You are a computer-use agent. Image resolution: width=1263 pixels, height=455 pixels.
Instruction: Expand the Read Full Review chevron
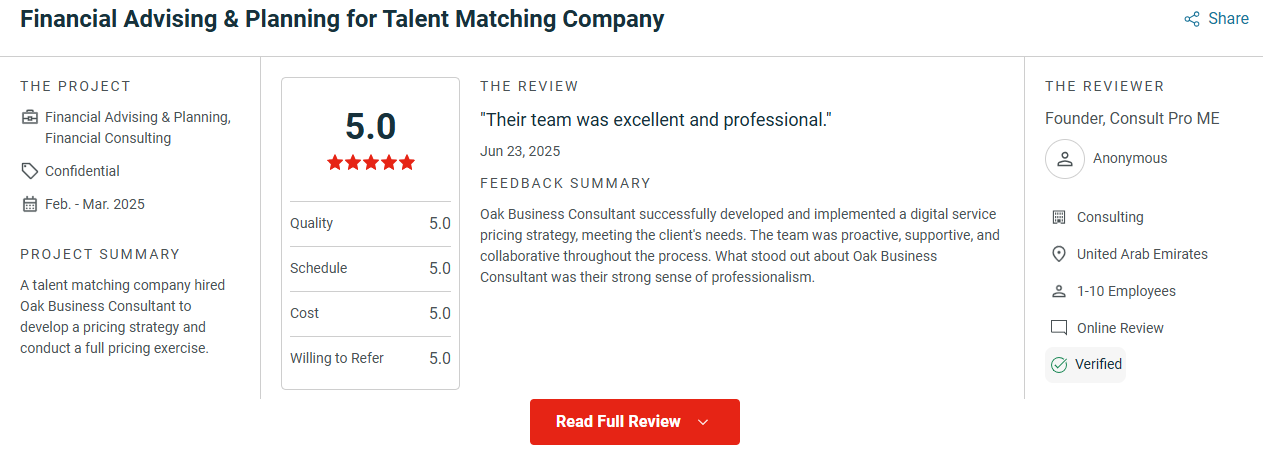(x=703, y=422)
